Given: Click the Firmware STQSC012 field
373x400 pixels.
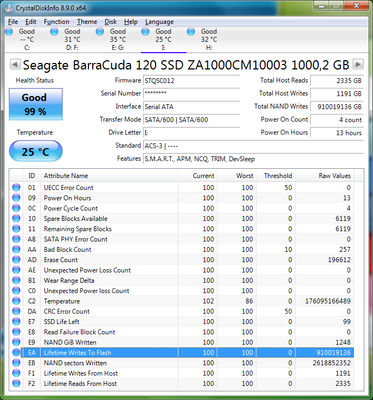Looking at the screenshot, I should [x=192, y=81].
